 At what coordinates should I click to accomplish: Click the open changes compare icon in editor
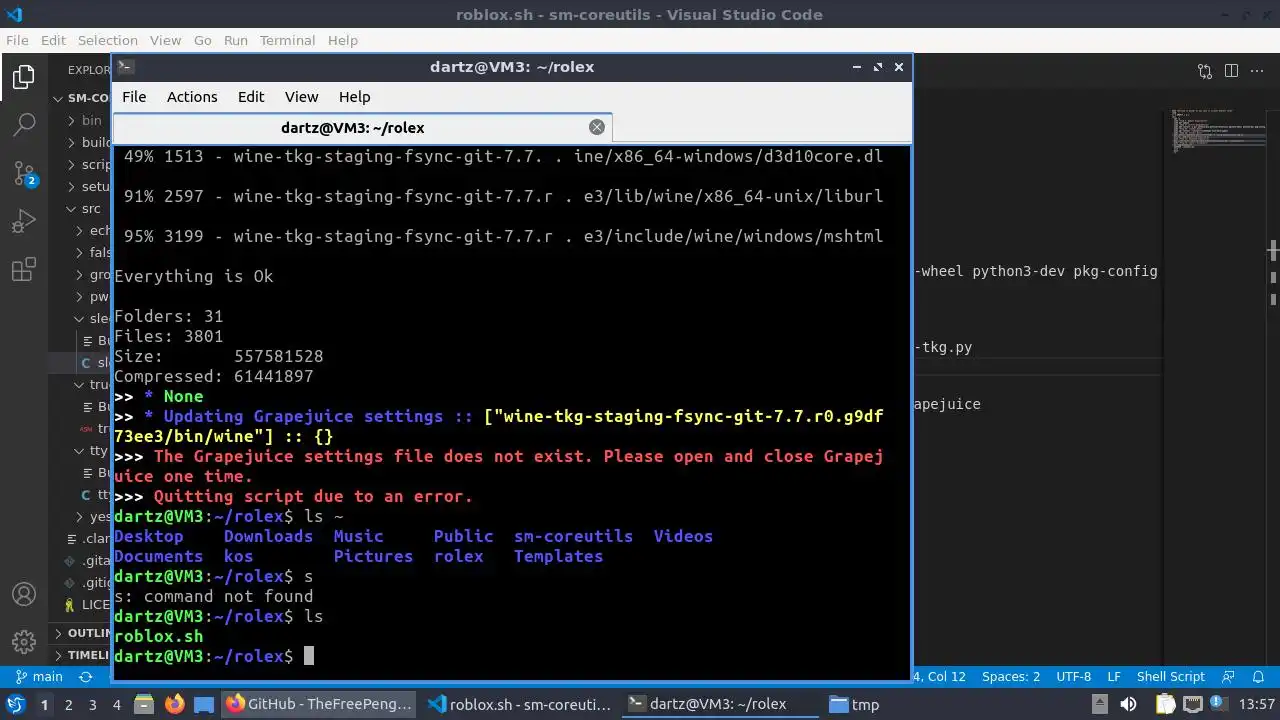pyautogui.click(x=1205, y=70)
